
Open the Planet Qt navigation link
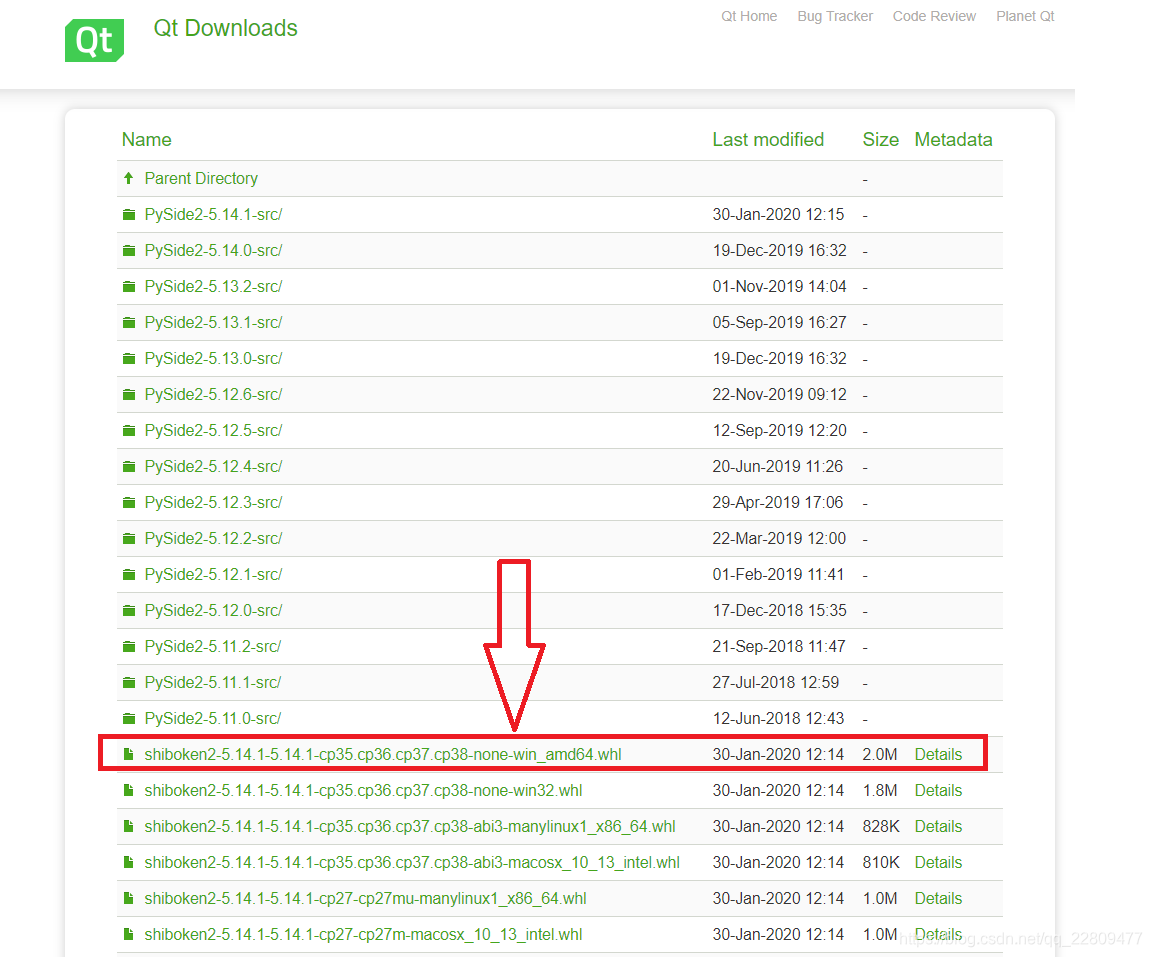pos(1025,16)
